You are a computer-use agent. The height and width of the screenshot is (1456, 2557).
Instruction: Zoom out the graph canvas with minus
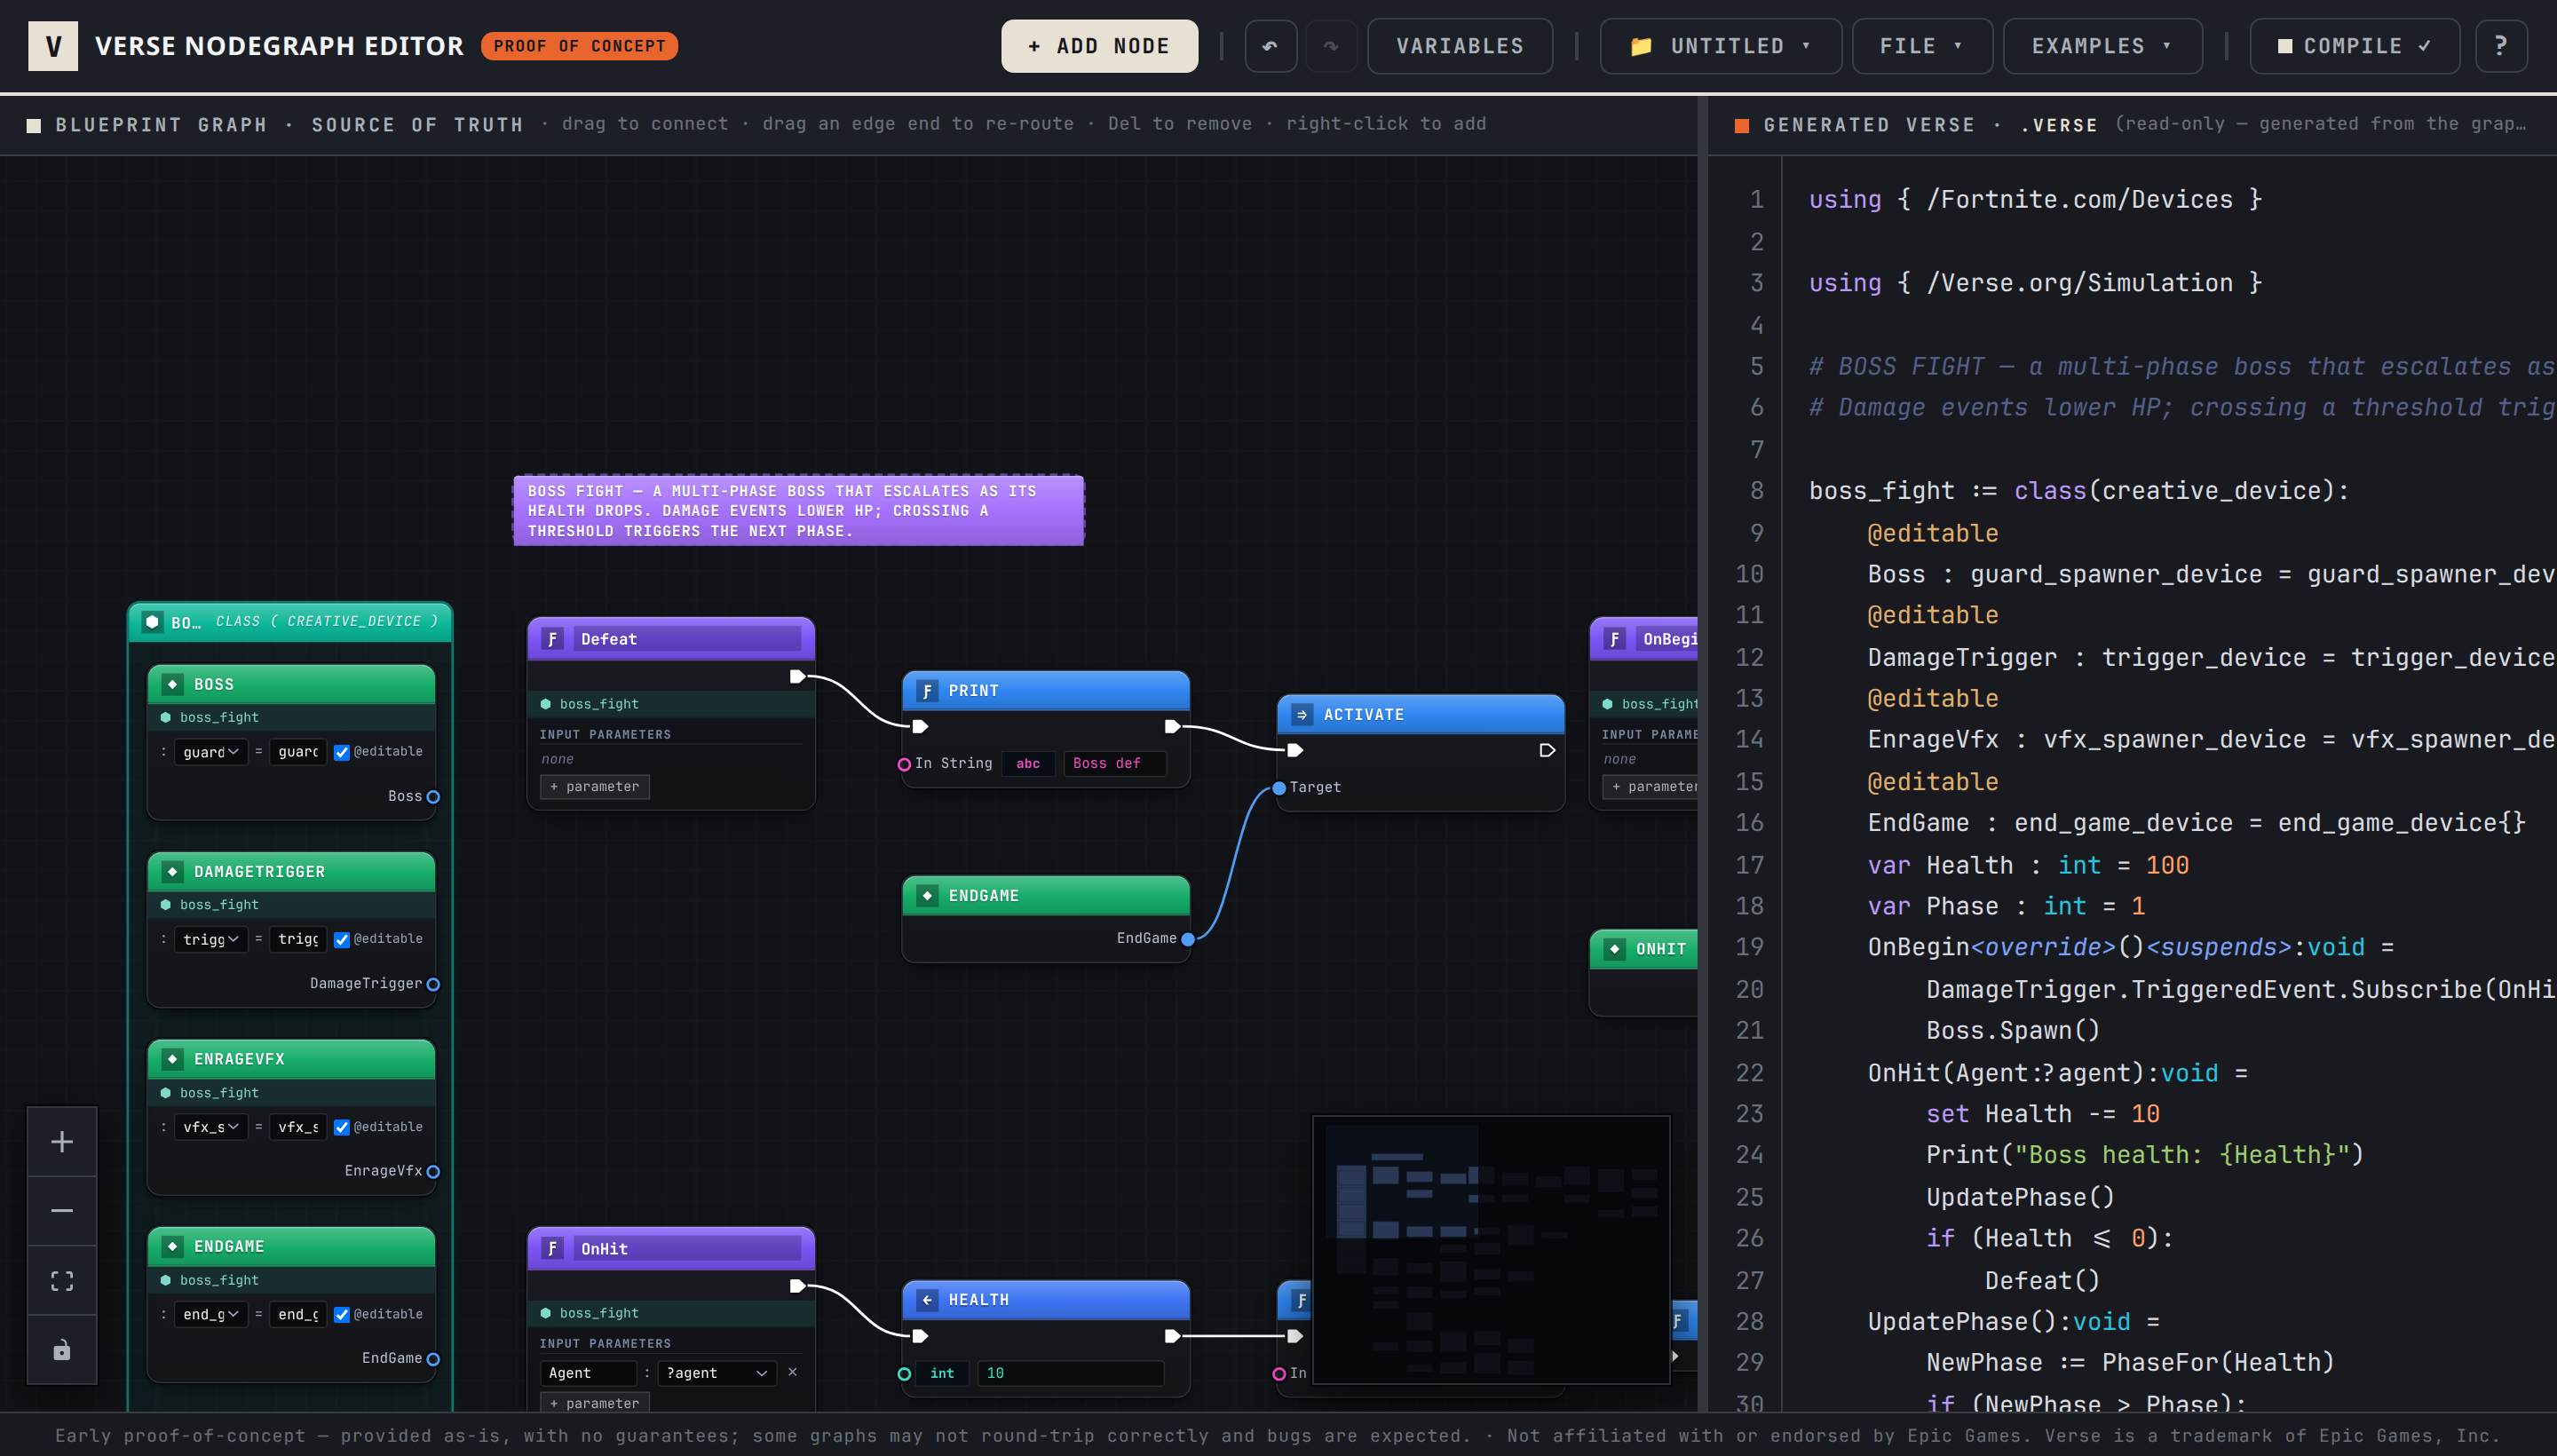click(62, 1210)
